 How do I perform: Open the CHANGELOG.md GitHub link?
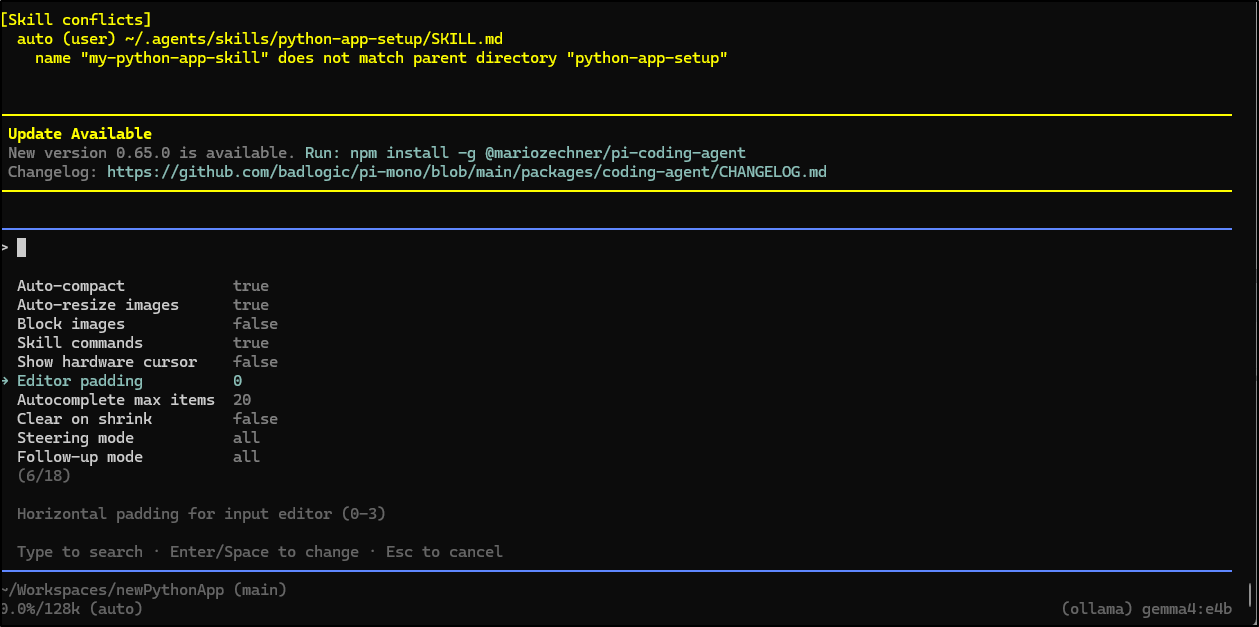coord(466,172)
